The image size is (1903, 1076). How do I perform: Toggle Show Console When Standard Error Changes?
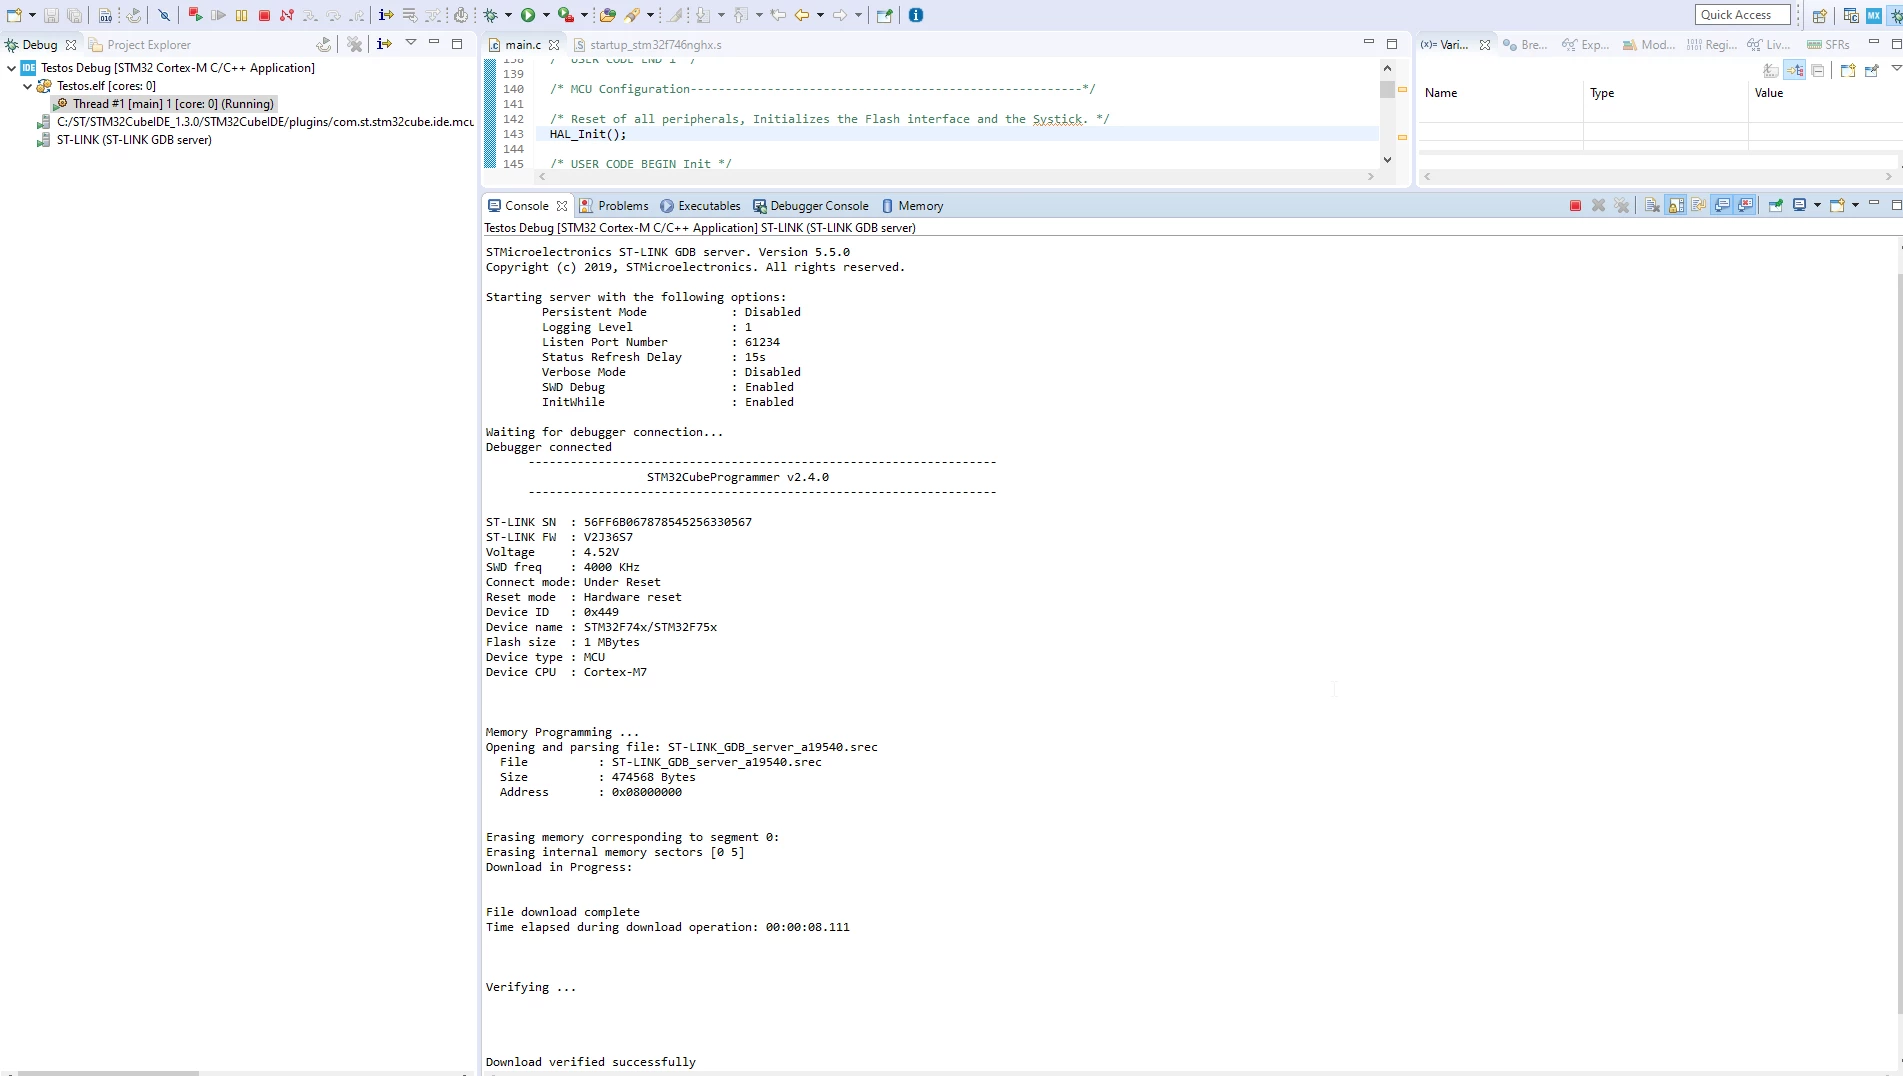click(x=1746, y=206)
